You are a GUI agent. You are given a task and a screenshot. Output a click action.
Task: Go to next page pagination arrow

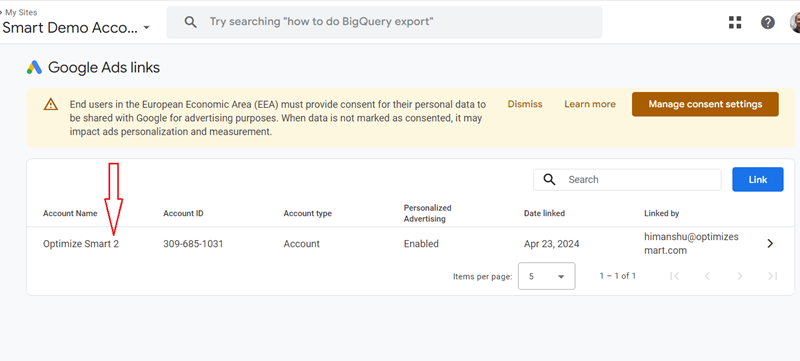click(x=739, y=276)
